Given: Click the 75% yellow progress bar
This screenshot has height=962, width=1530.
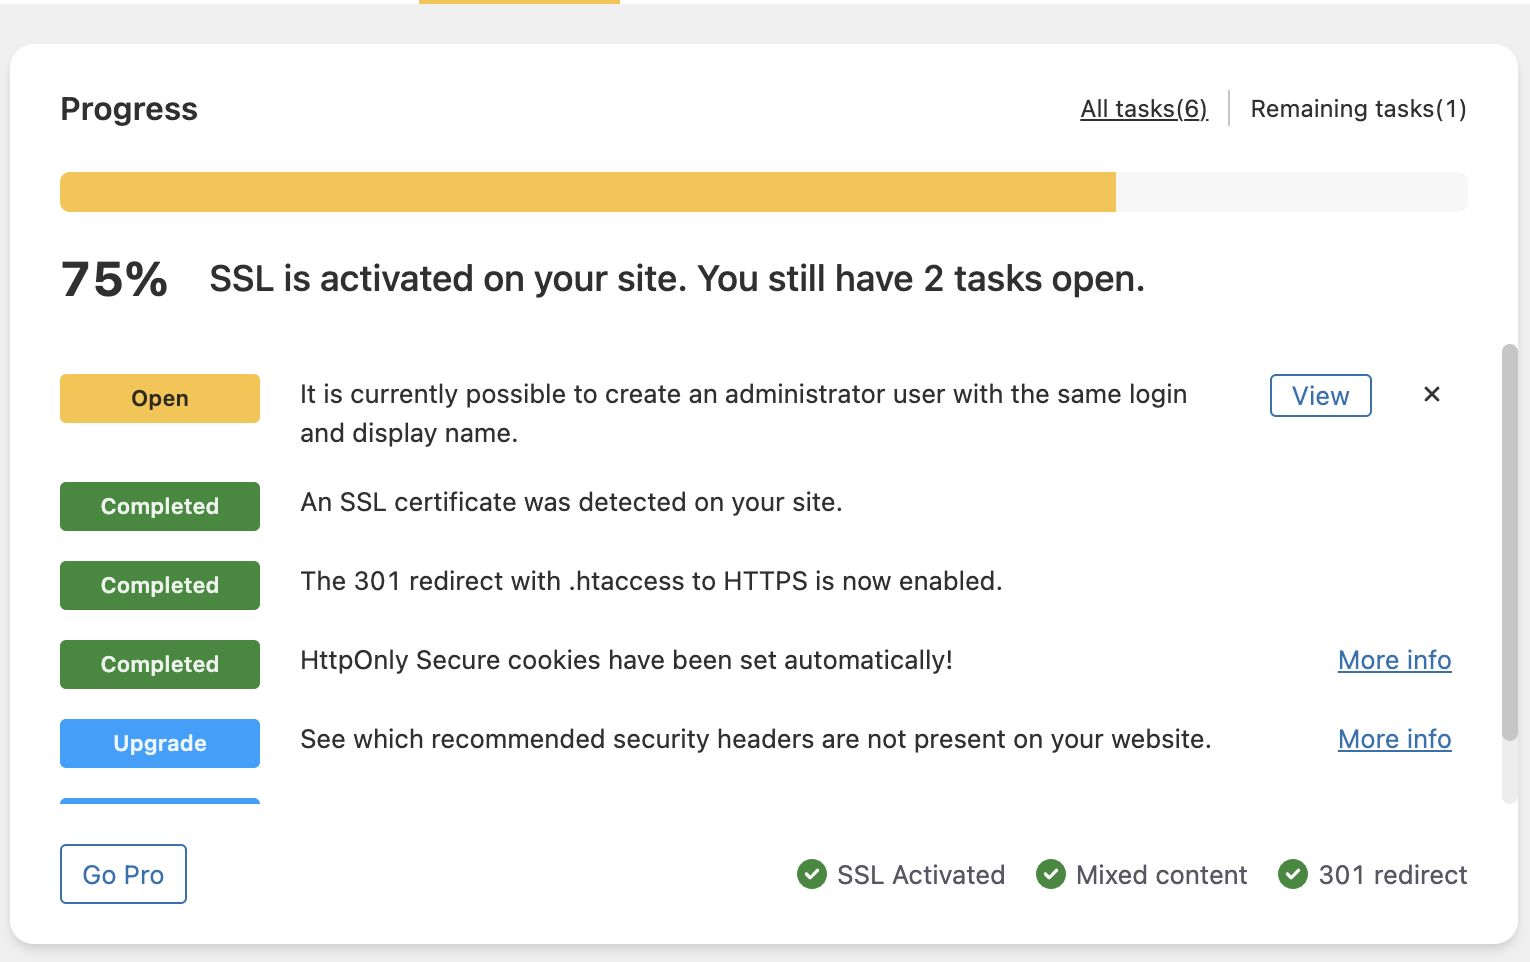Looking at the screenshot, I should [588, 191].
